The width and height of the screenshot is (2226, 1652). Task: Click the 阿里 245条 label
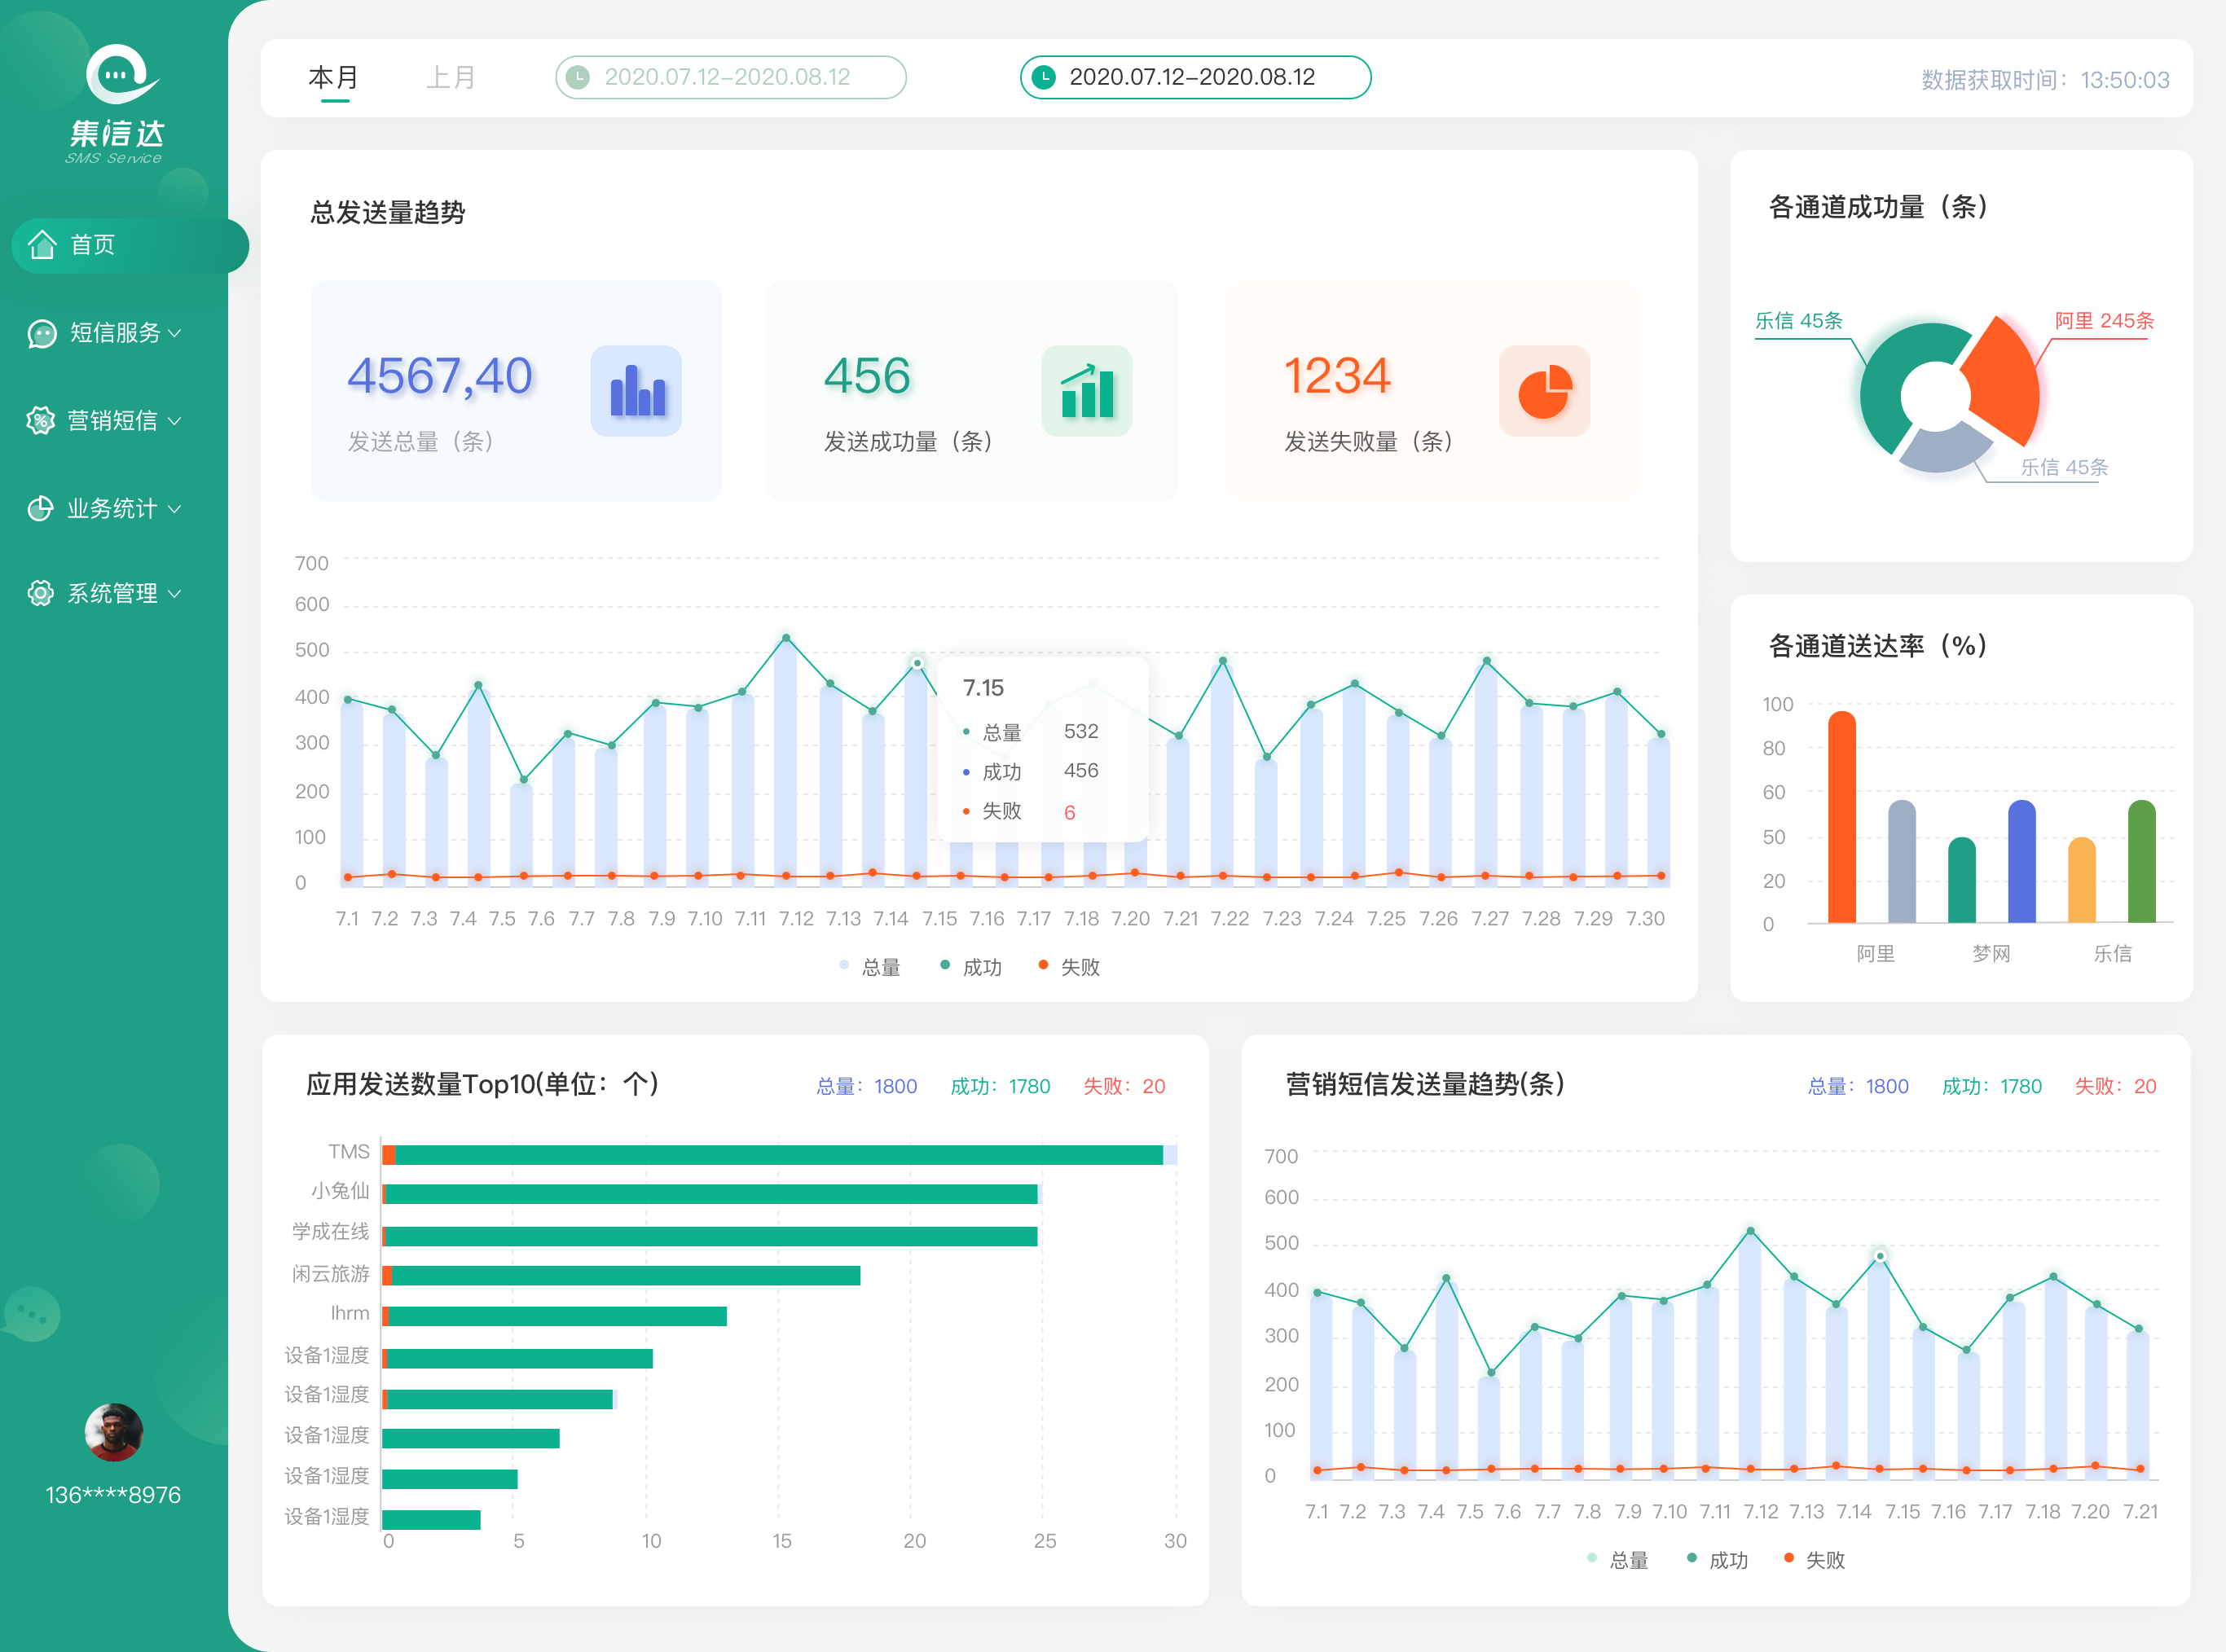pyautogui.click(x=2104, y=321)
